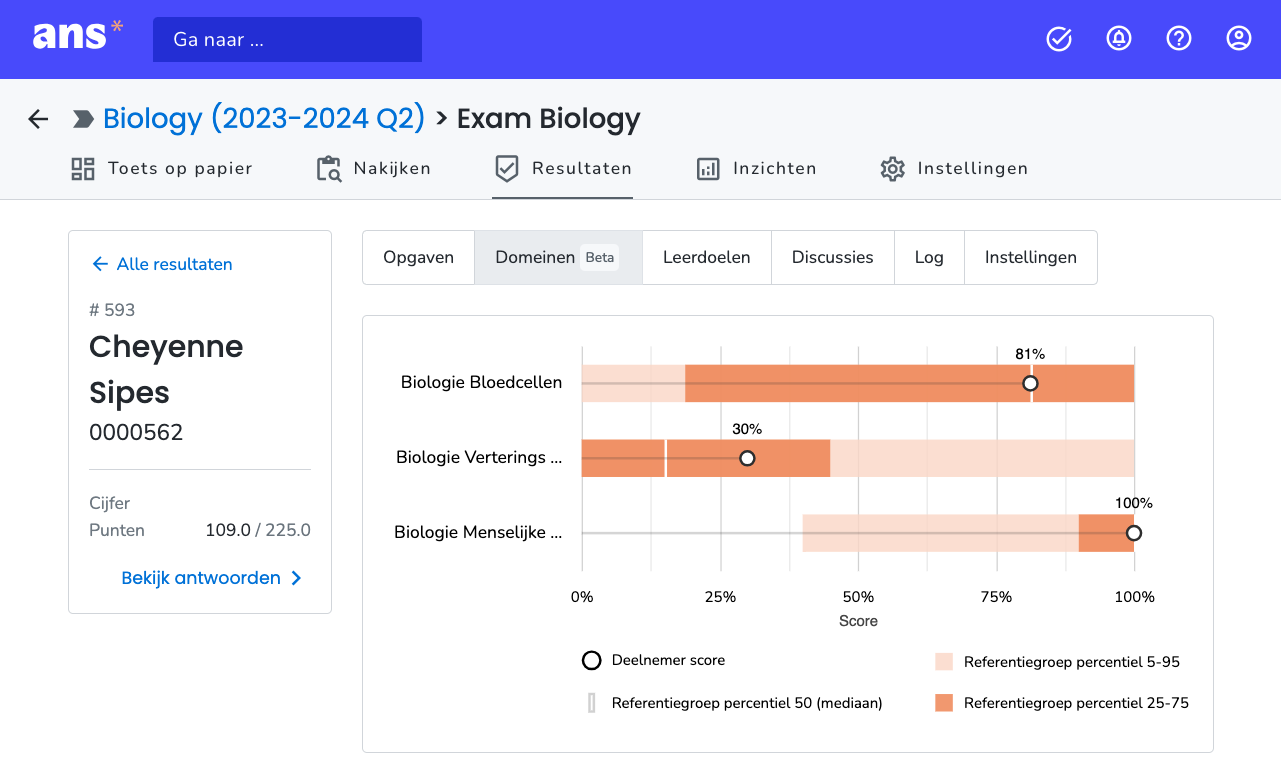The height and width of the screenshot is (765, 1281).
Task: Open notifications bell icon
Action: [x=1119, y=39]
